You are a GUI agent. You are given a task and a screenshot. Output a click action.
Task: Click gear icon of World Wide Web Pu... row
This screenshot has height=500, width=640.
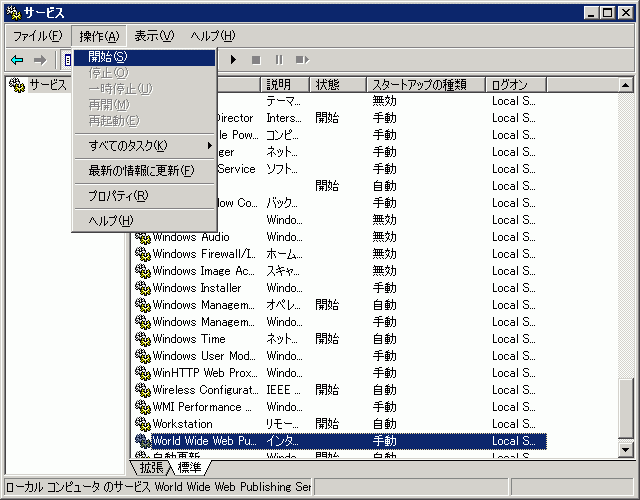[x=143, y=441]
